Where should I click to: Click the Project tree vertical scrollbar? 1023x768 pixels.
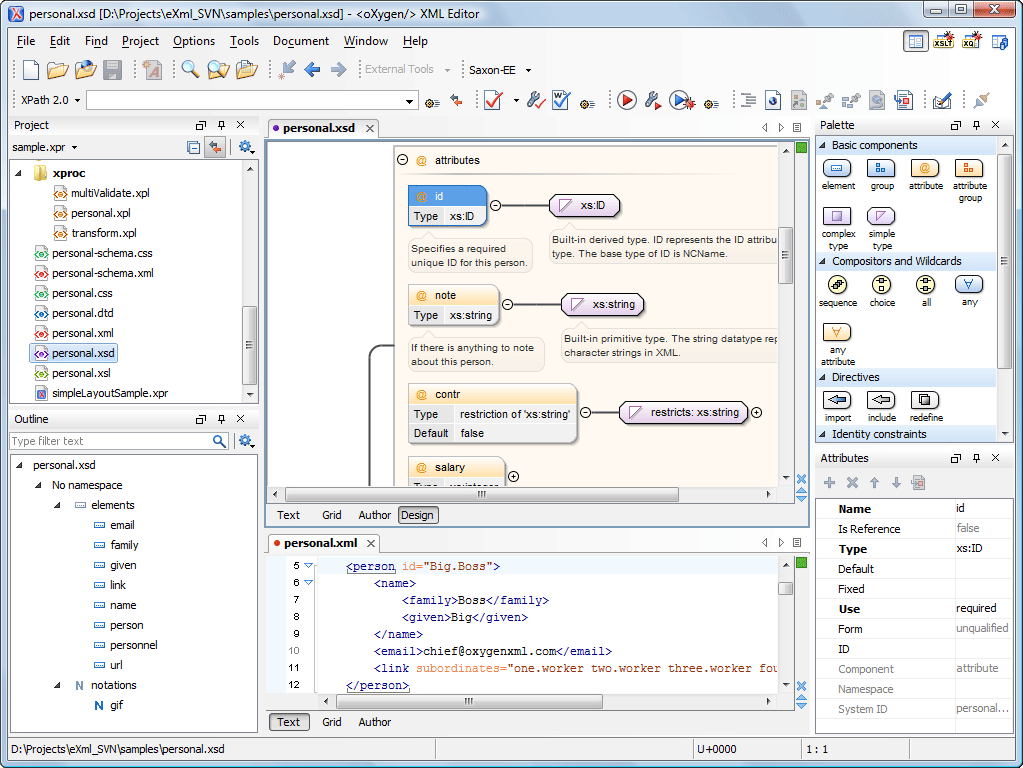coord(249,345)
